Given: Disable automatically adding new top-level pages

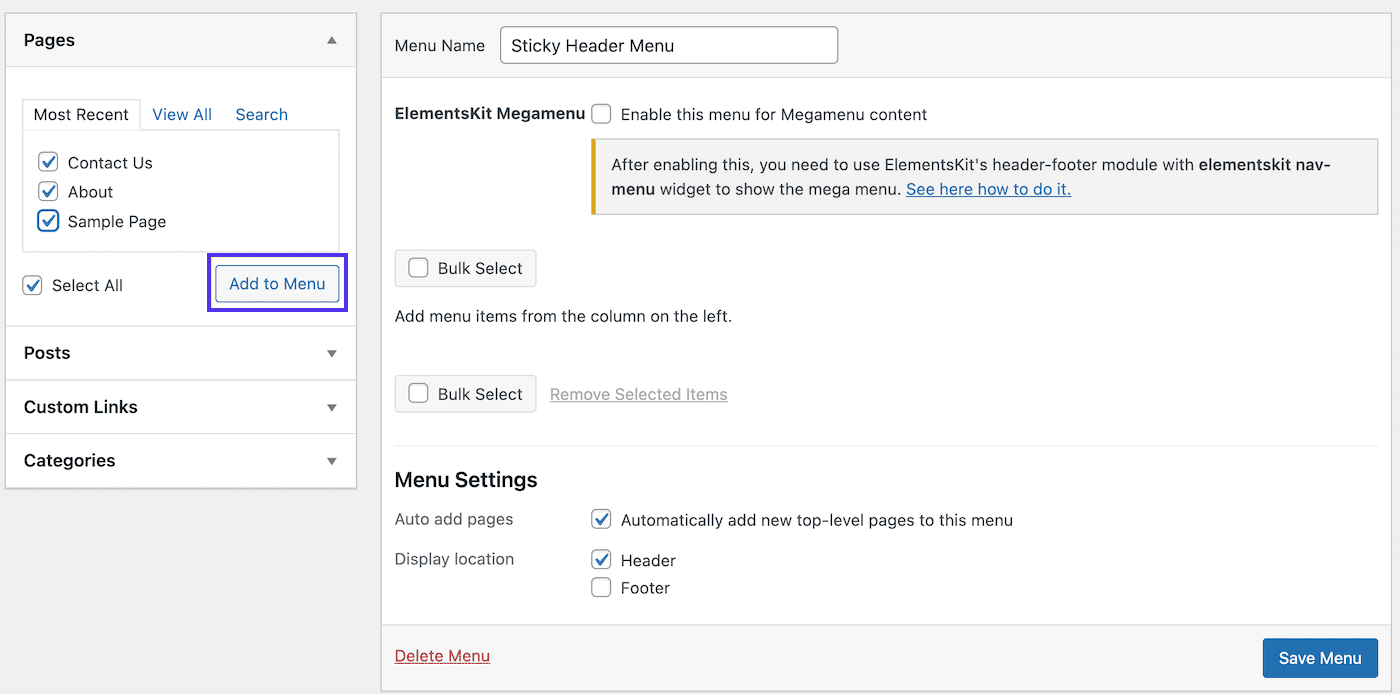Looking at the screenshot, I should 601,519.
